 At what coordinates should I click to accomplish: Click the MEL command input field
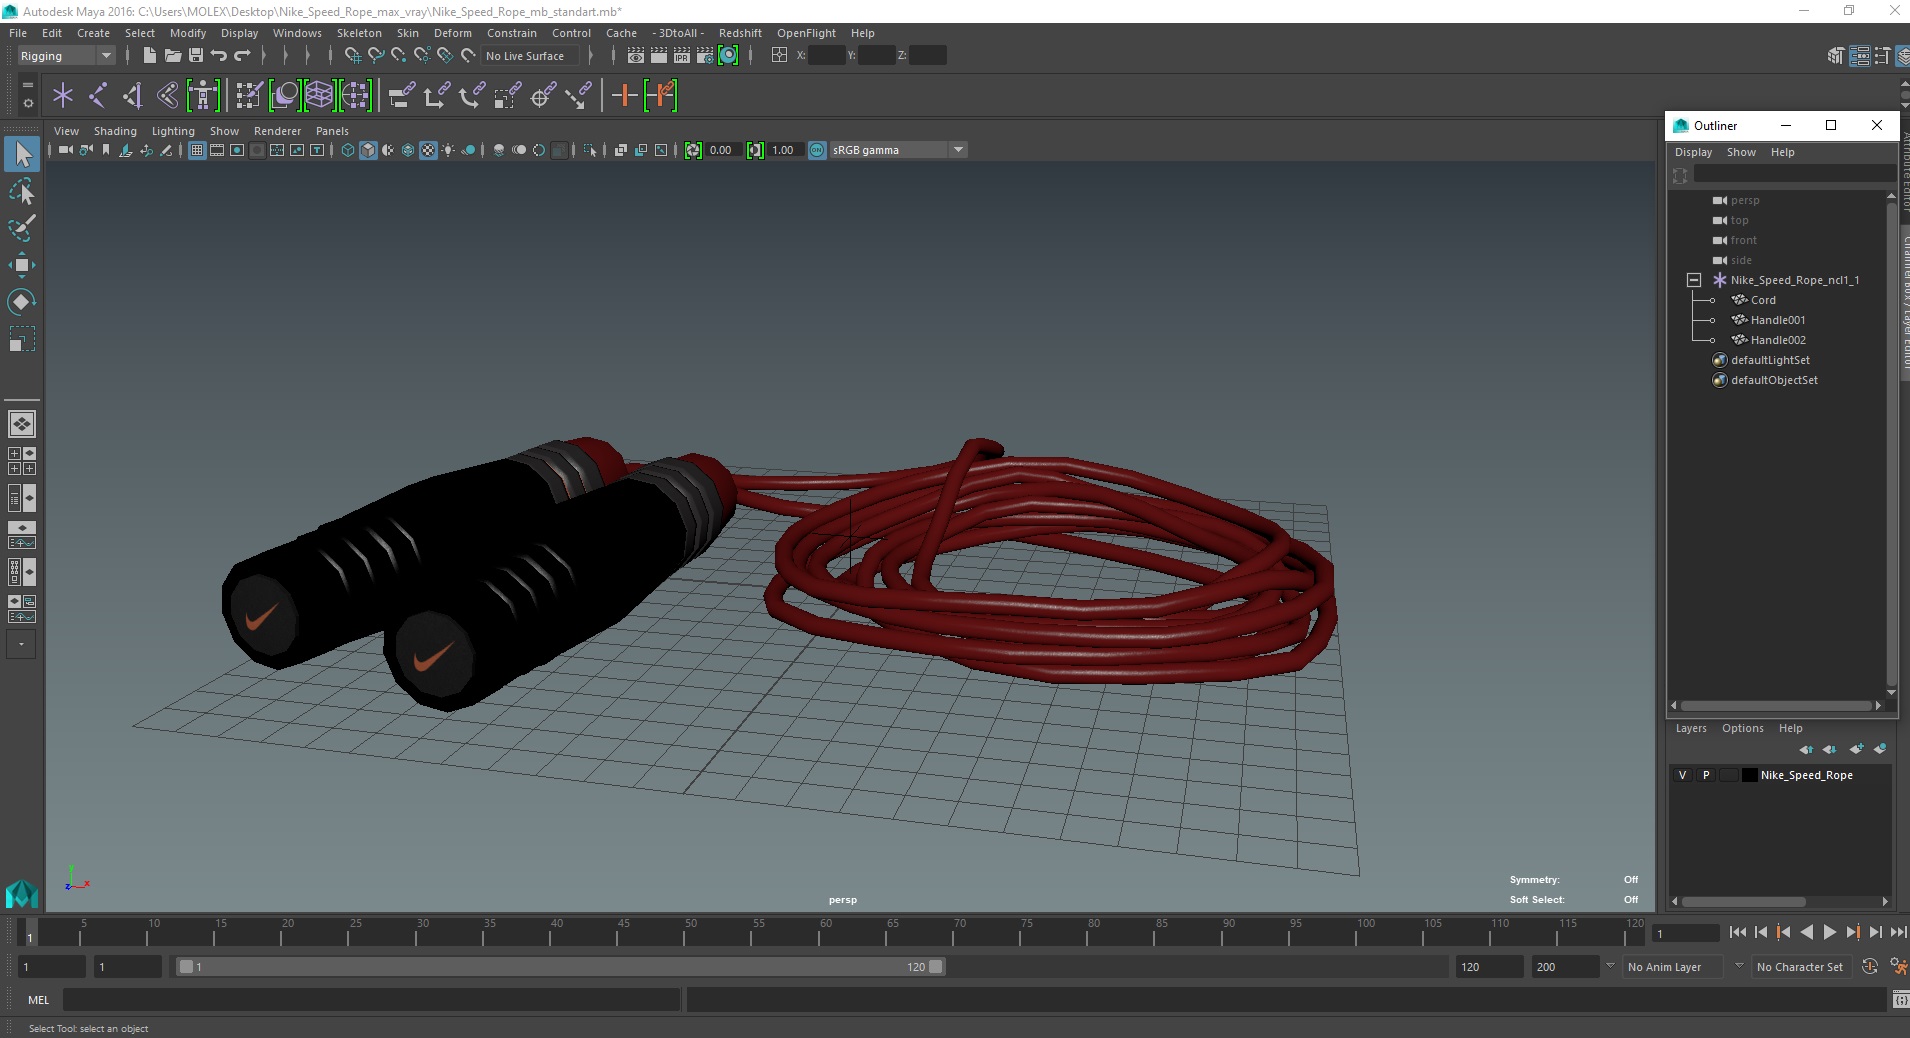(x=372, y=1000)
